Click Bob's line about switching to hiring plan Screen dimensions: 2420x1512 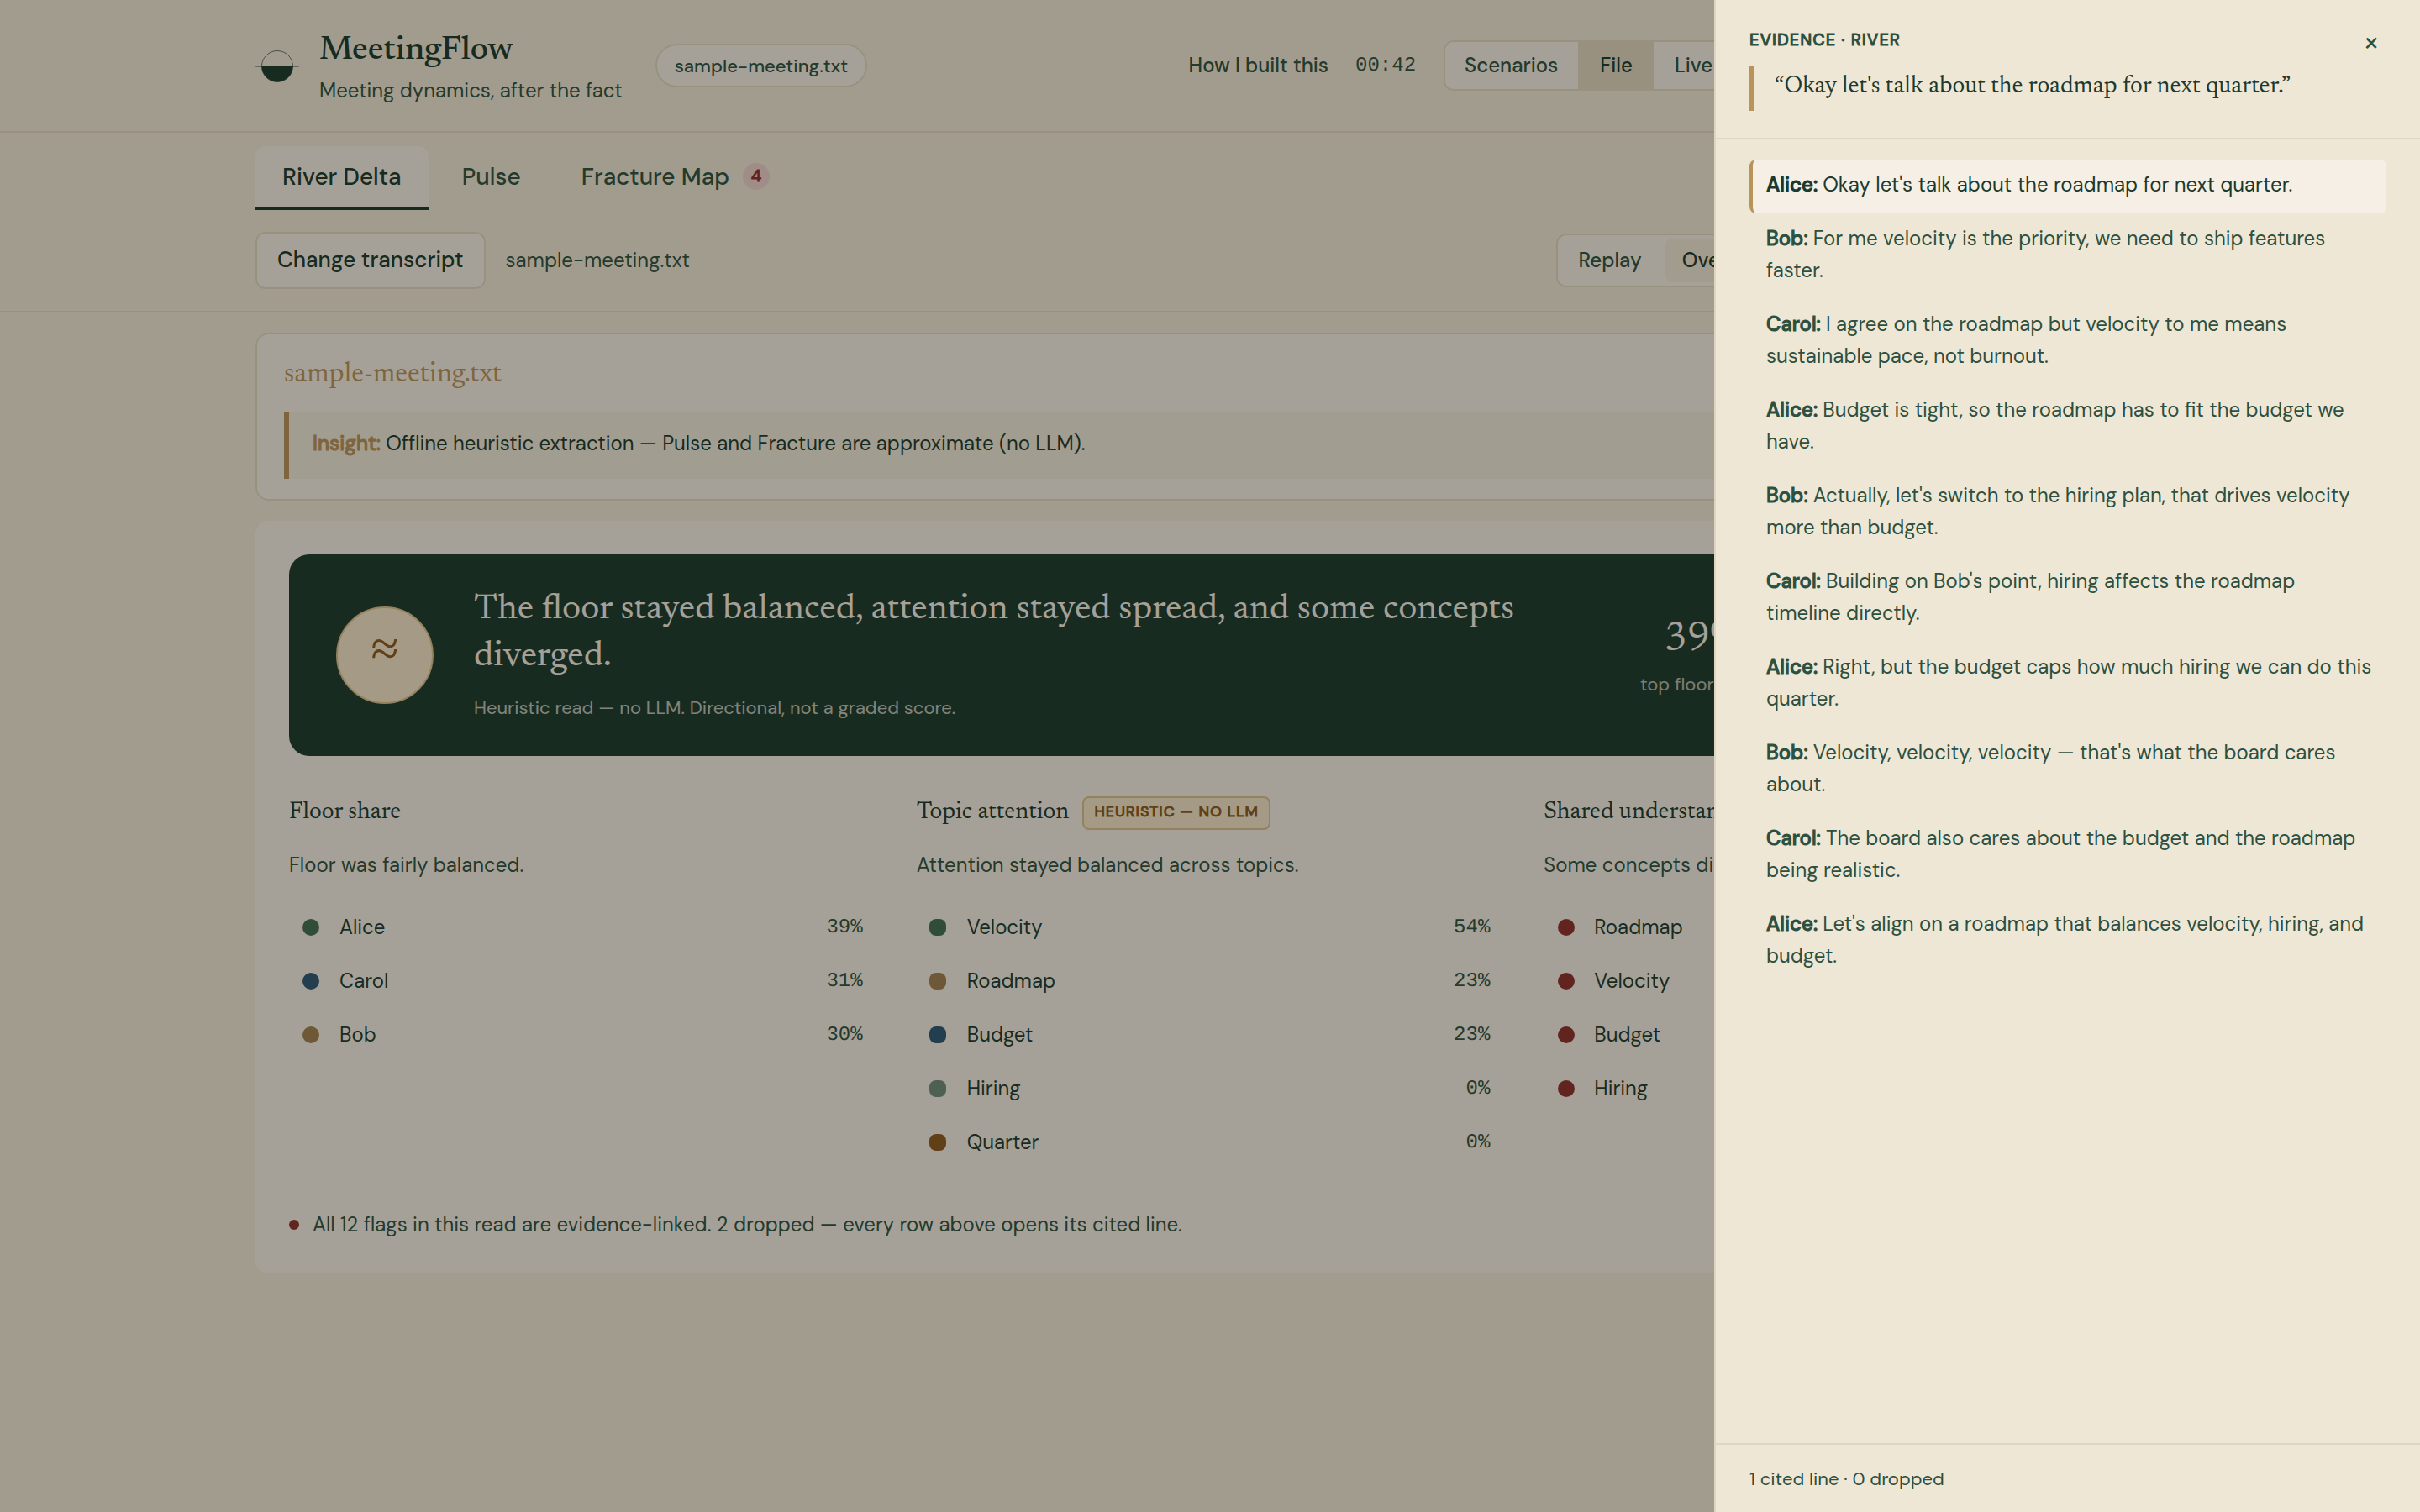click(x=2067, y=511)
